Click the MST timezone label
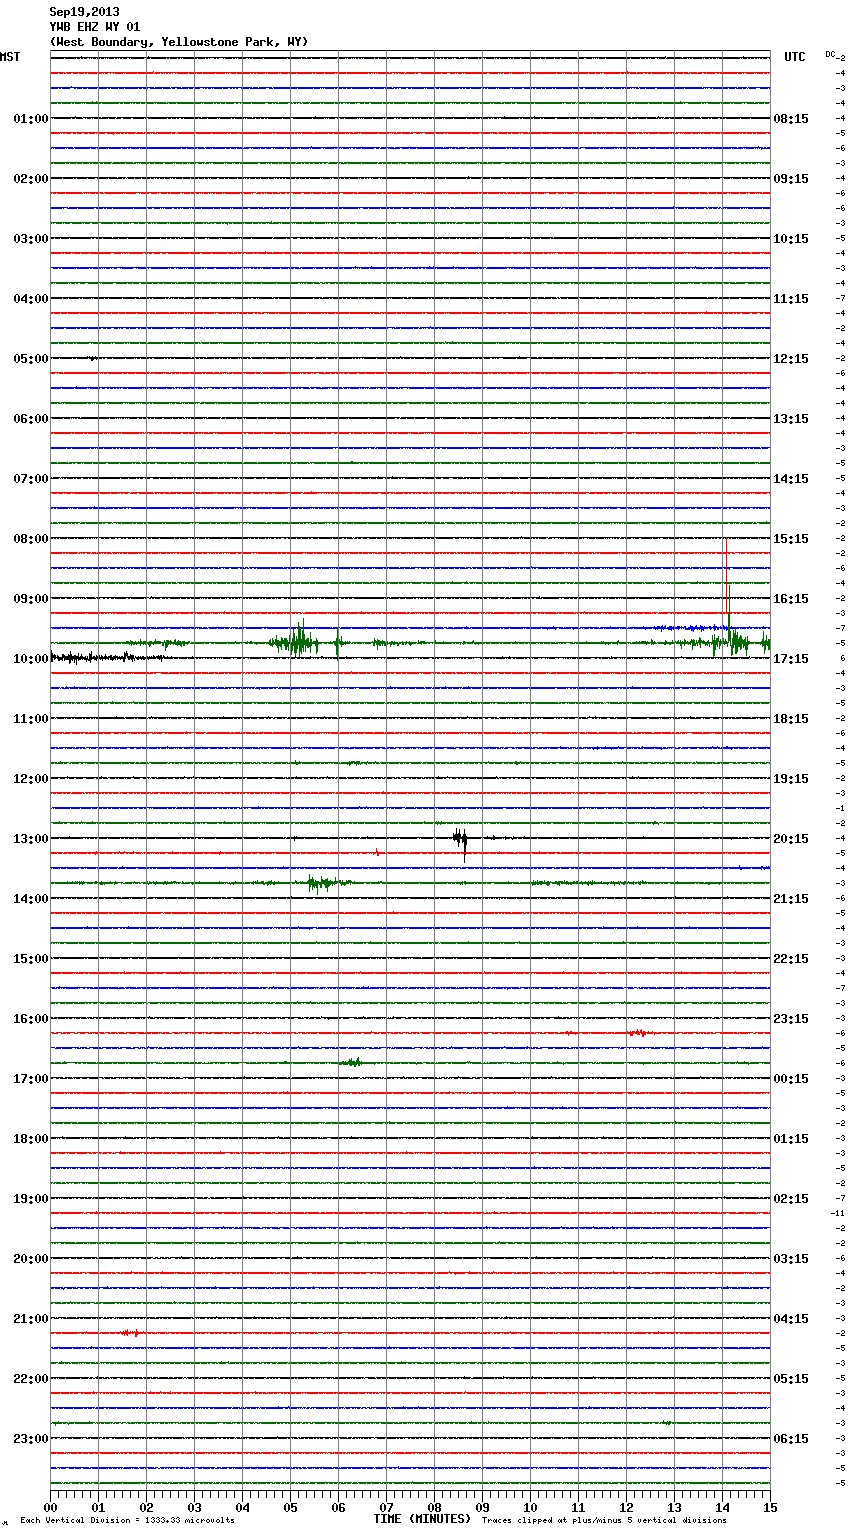 pyautogui.click(x=10, y=57)
